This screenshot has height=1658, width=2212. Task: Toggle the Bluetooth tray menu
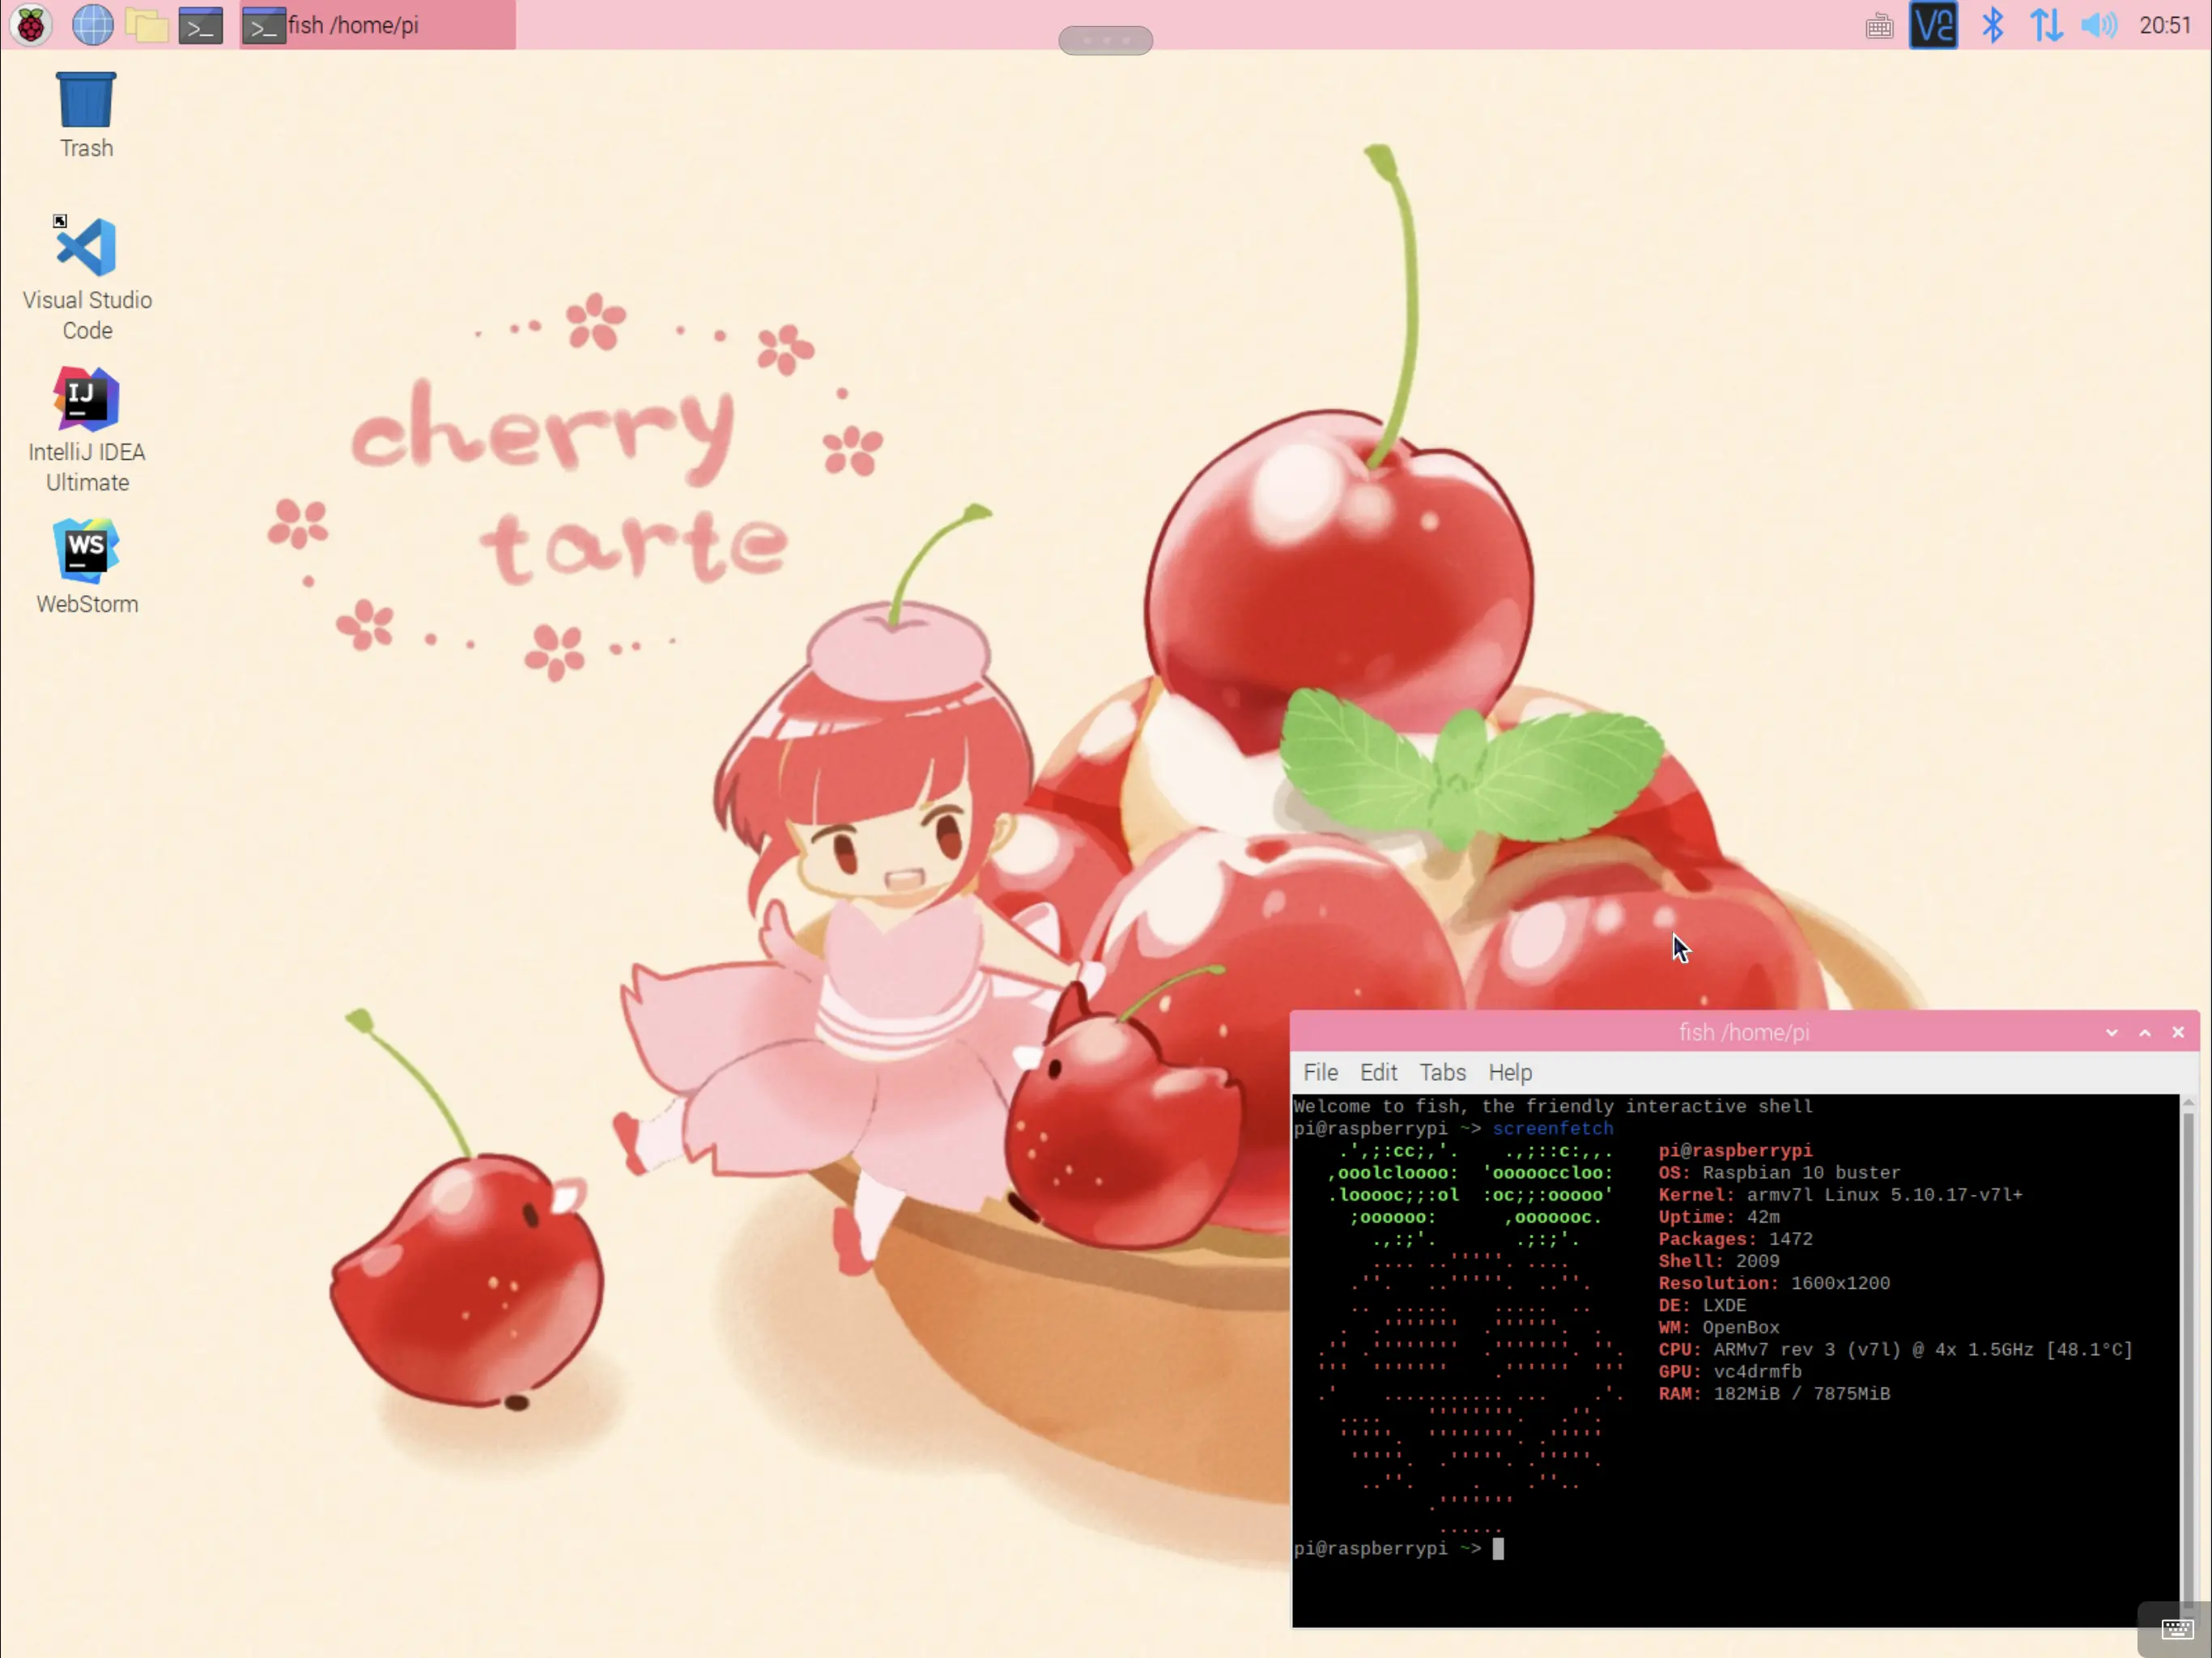click(x=1992, y=25)
